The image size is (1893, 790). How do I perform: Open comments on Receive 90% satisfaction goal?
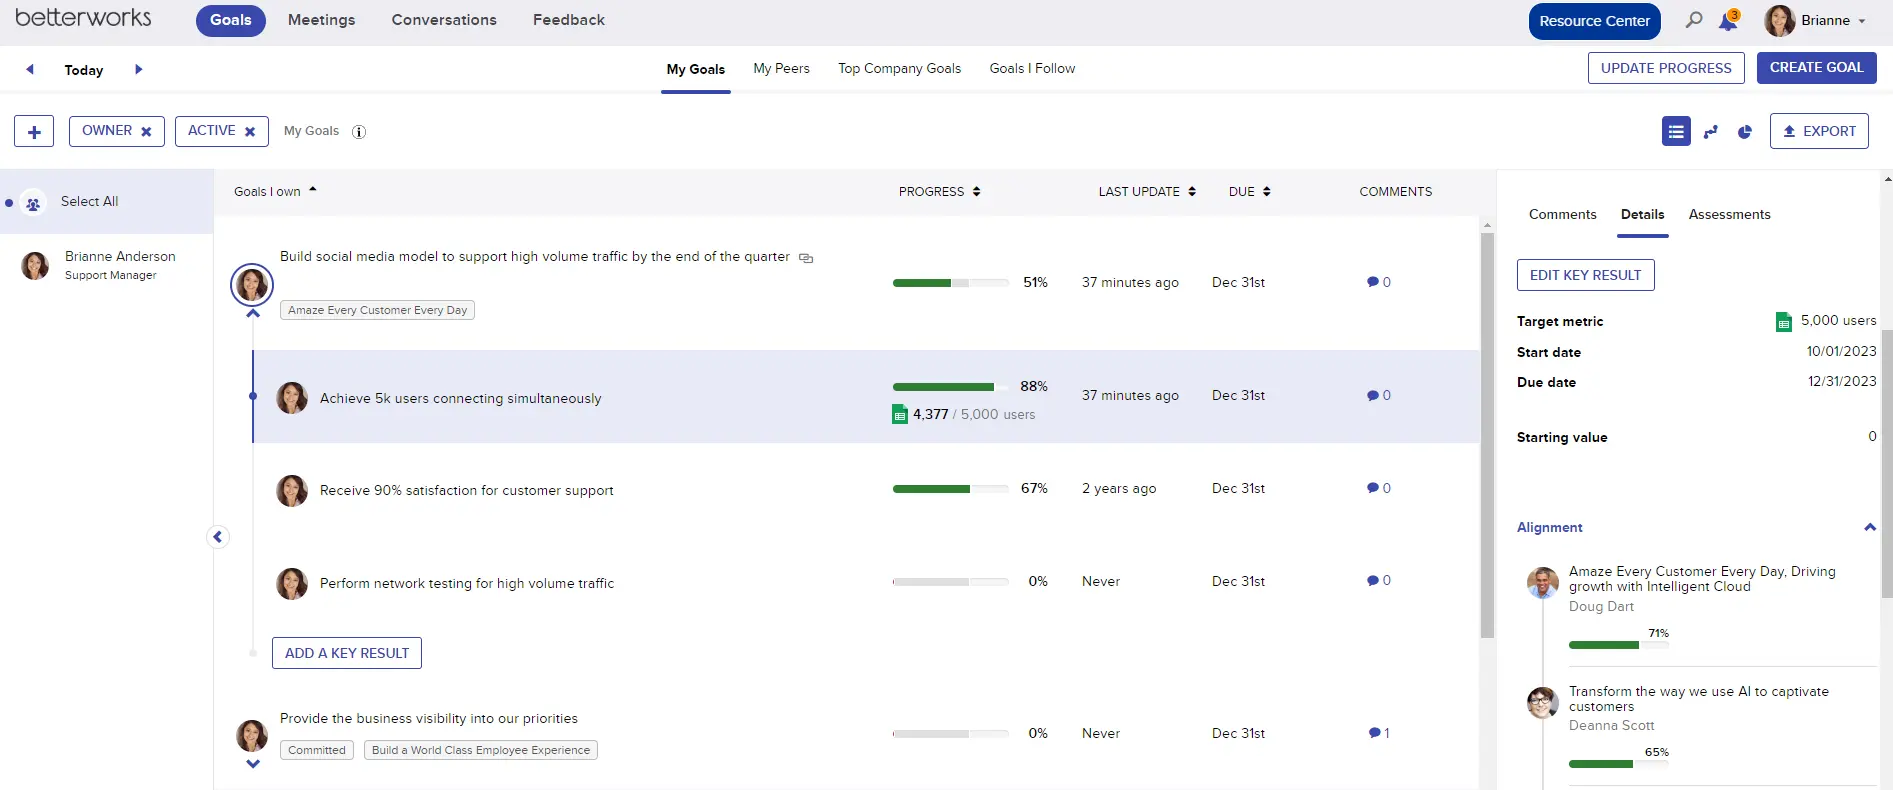click(1379, 488)
